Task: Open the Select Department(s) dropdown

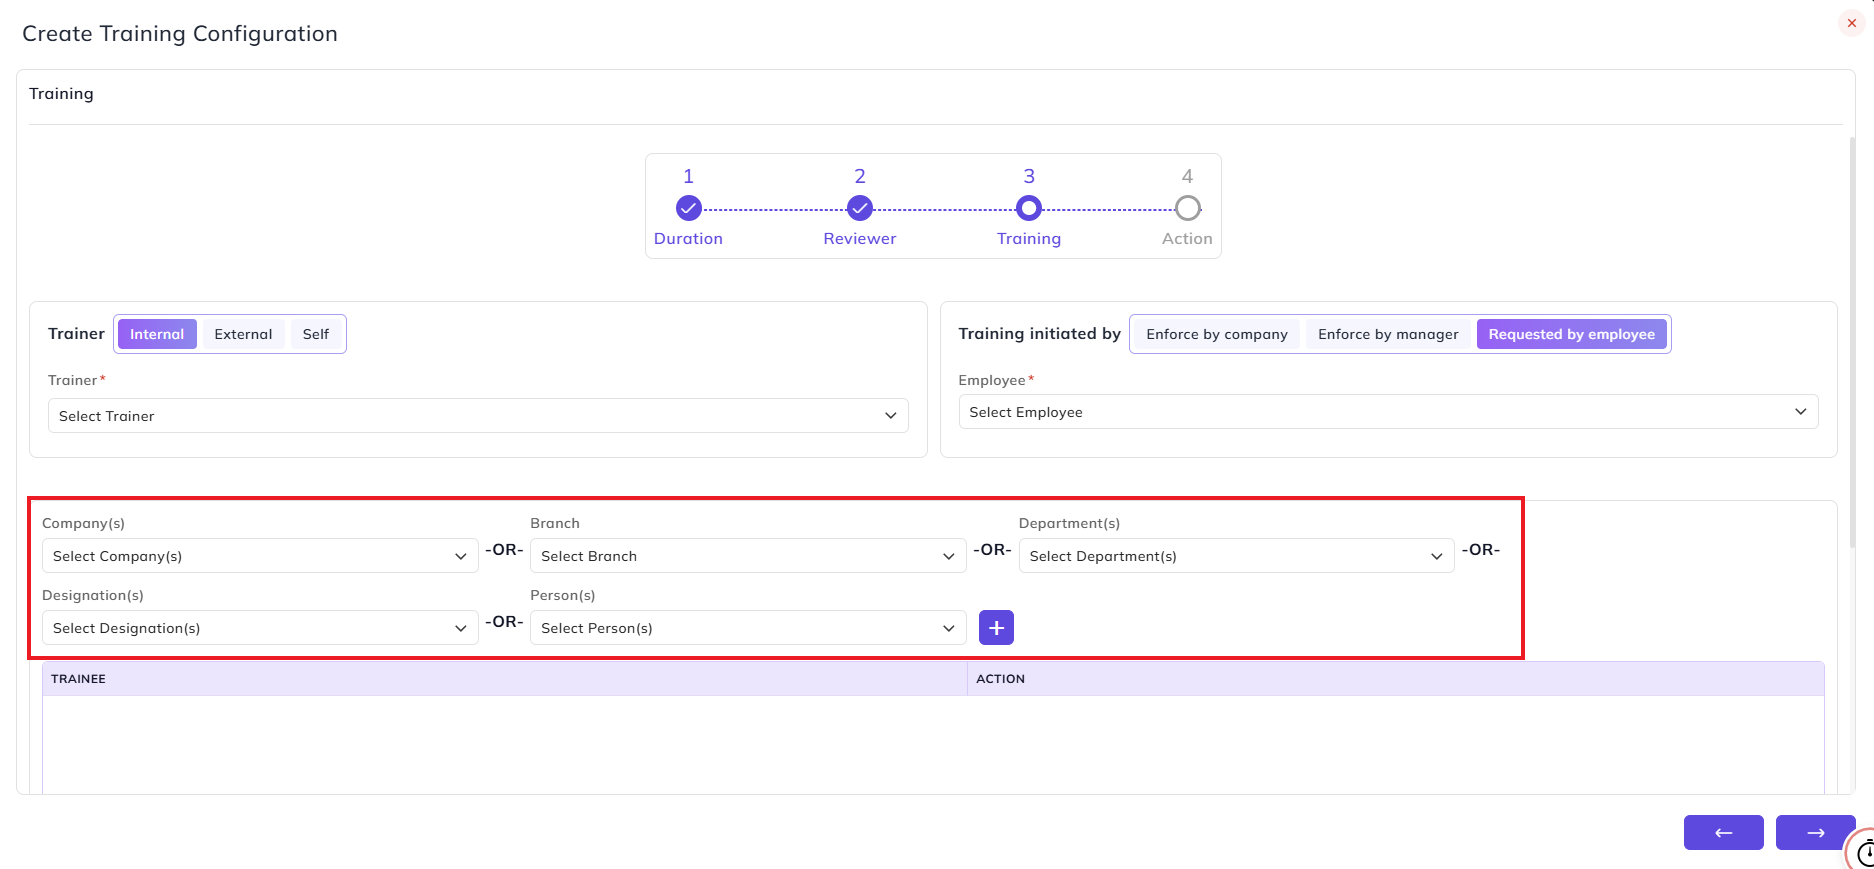Action: tap(1236, 556)
